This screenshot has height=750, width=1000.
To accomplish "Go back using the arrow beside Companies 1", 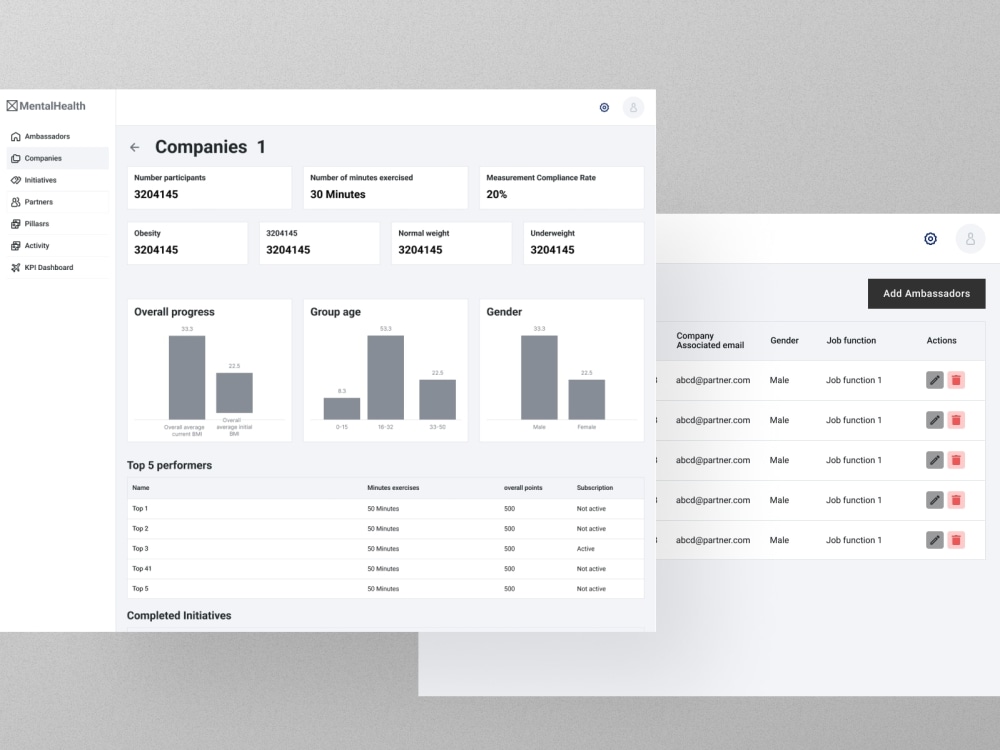I will point(135,147).
